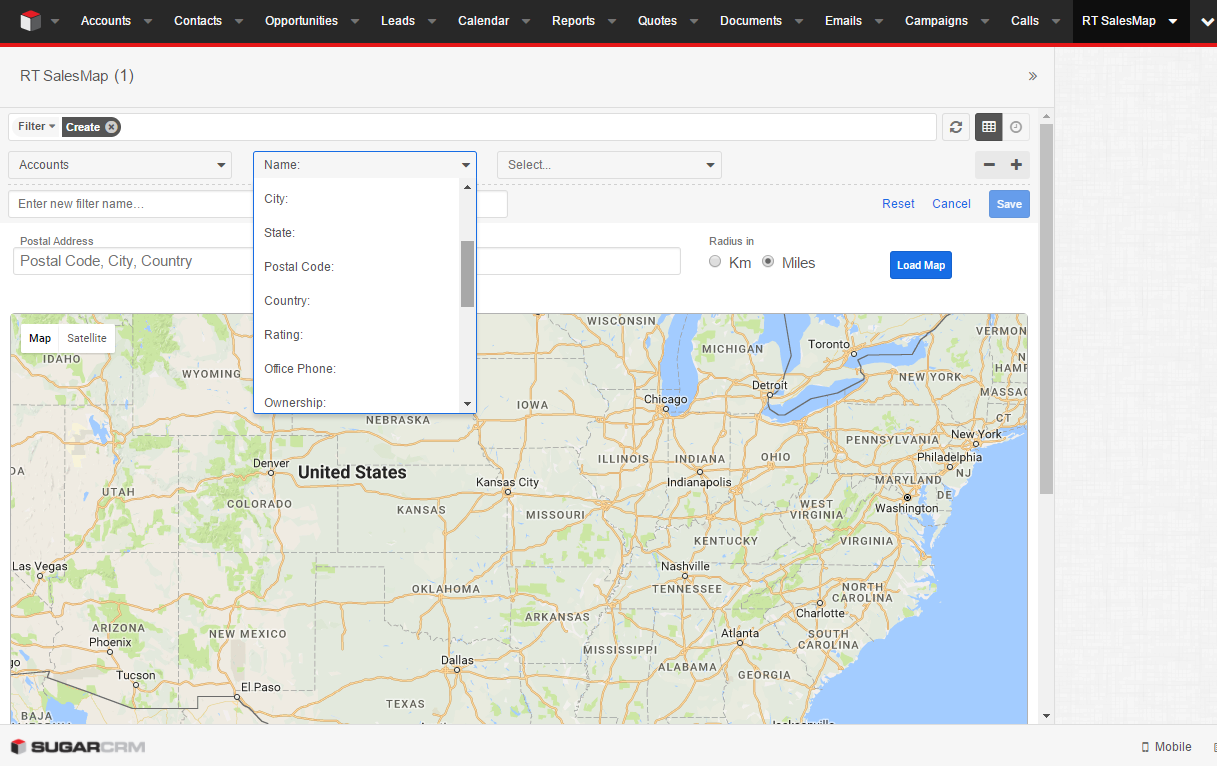This screenshot has height=766, width=1217.
Task: Click the page vertical scrollbar
Action: click(1046, 309)
